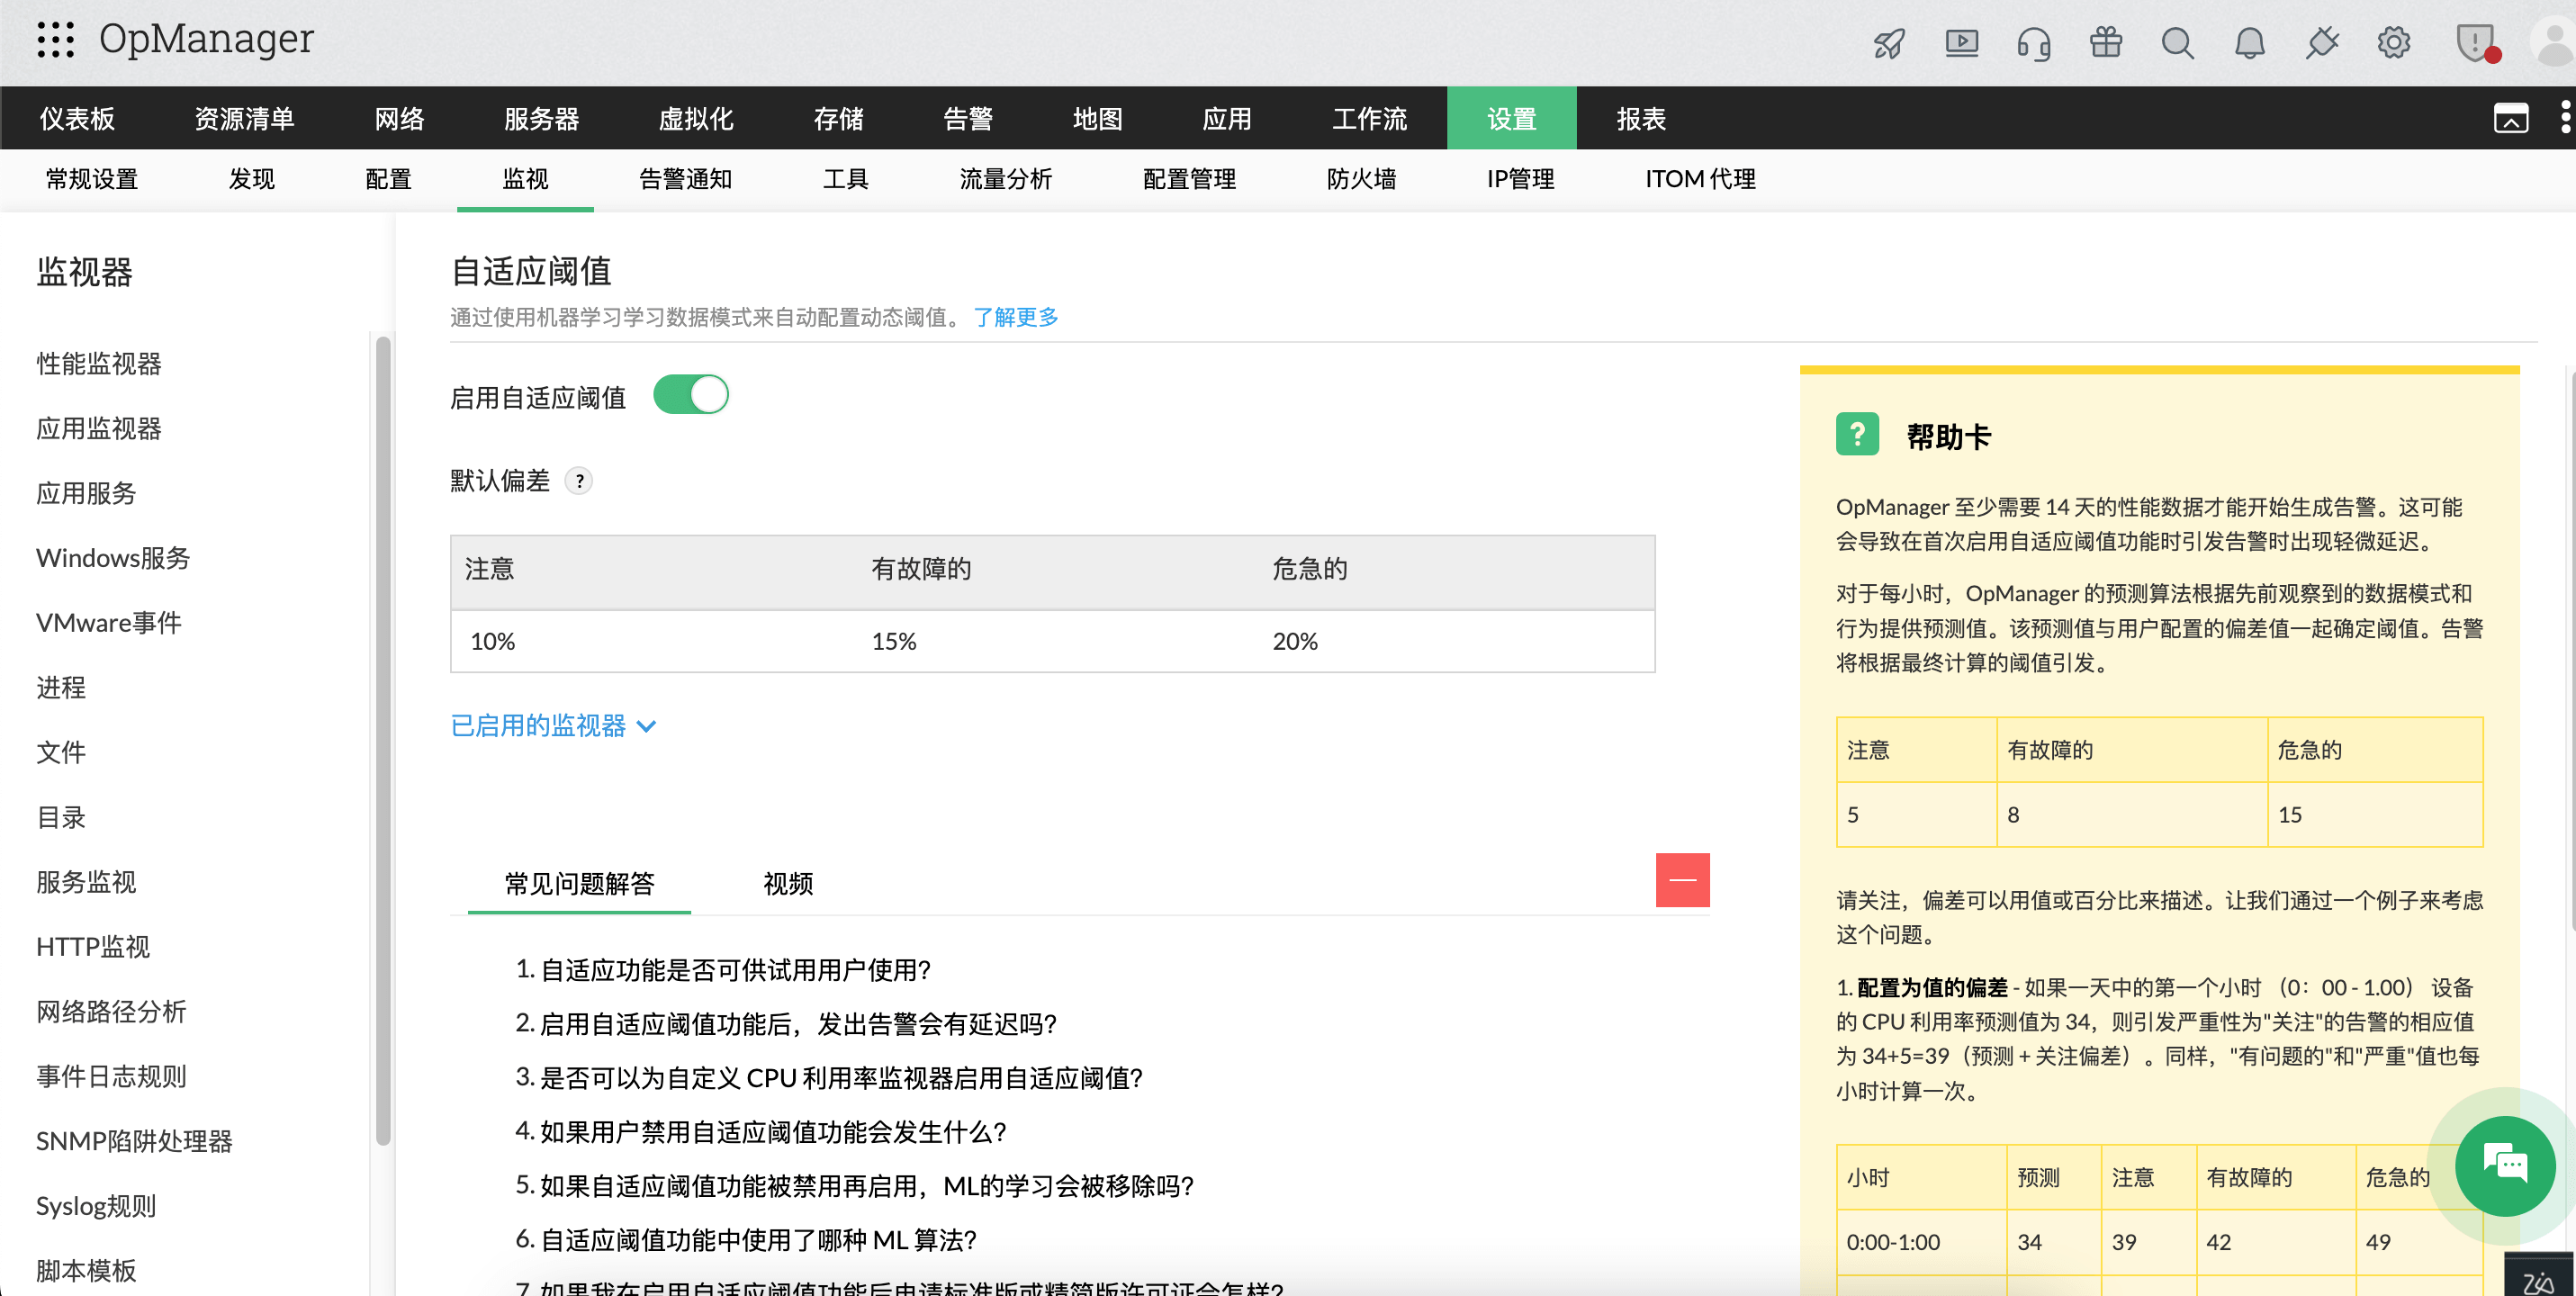Image resolution: width=2576 pixels, height=1296 pixels.
Task: Open the notifications bell icon
Action: [x=2250, y=43]
